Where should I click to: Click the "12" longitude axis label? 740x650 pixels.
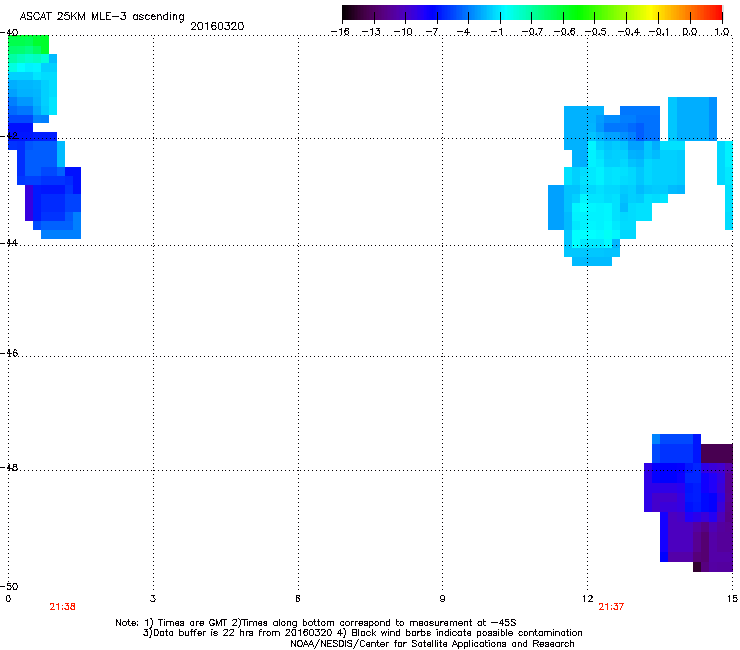point(588,599)
